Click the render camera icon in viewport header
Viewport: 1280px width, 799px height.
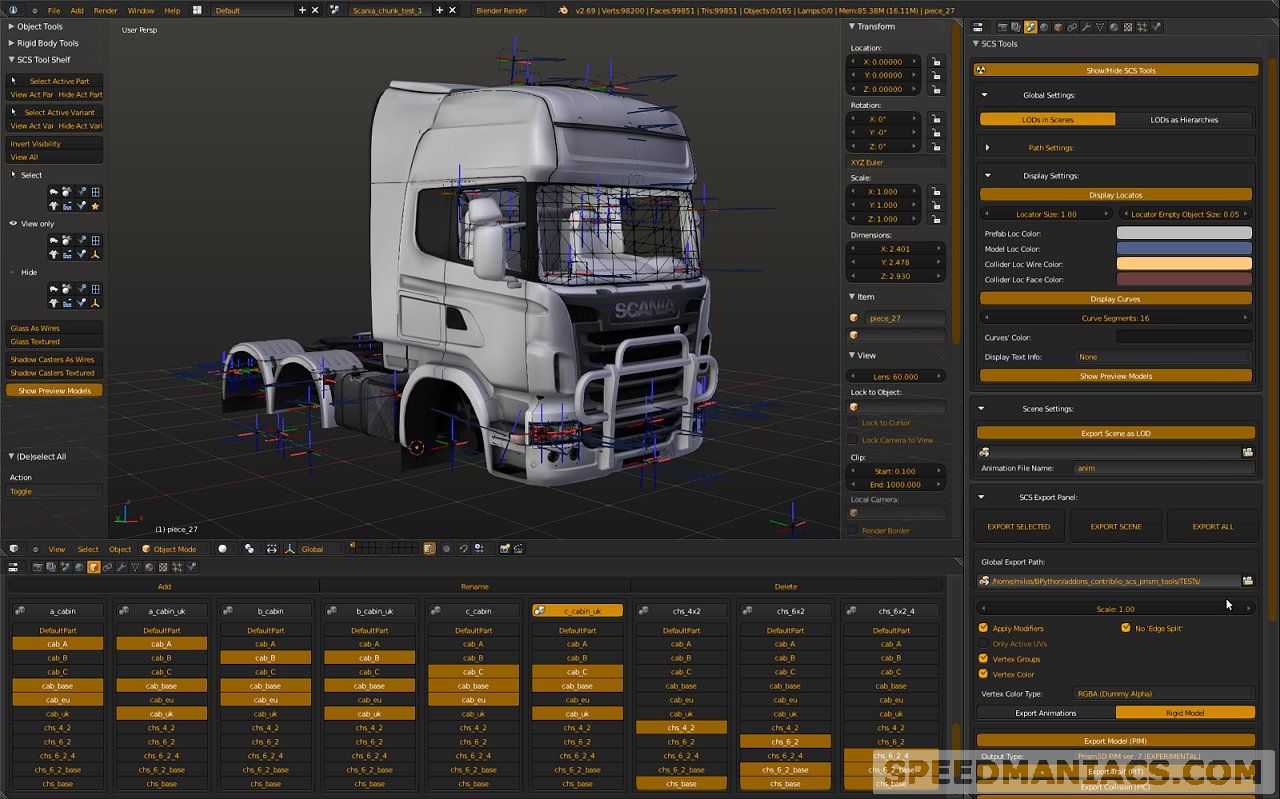(x=505, y=549)
